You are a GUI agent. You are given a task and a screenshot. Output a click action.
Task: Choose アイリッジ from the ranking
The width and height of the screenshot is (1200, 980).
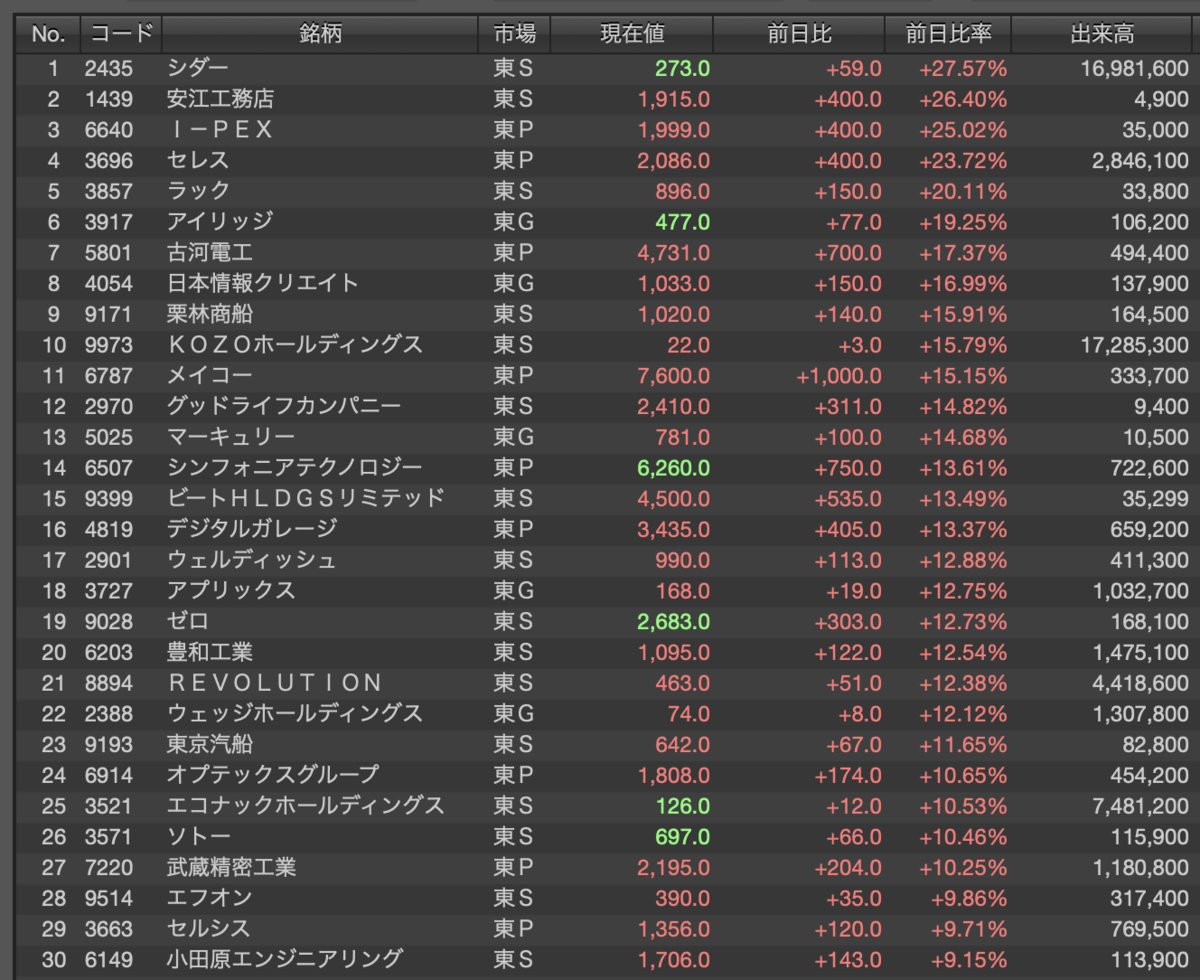[220, 222]
